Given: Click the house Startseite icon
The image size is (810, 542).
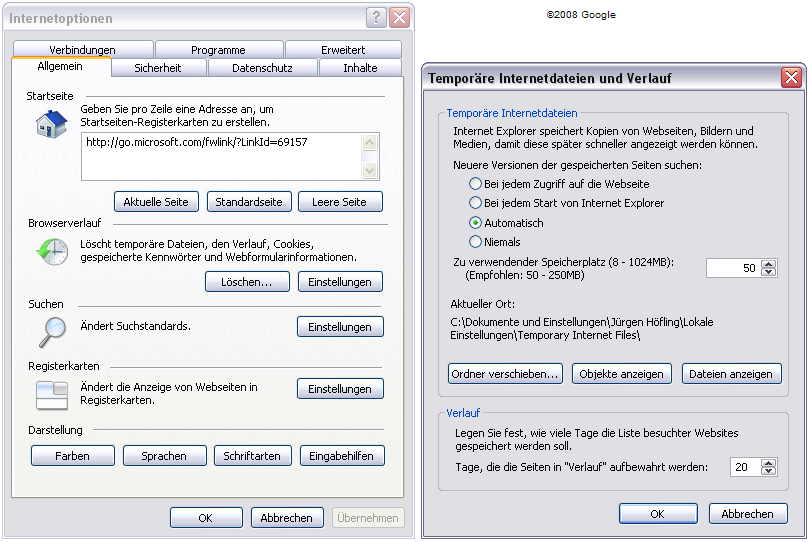Looking at the screenshot, I should (50, 123).
